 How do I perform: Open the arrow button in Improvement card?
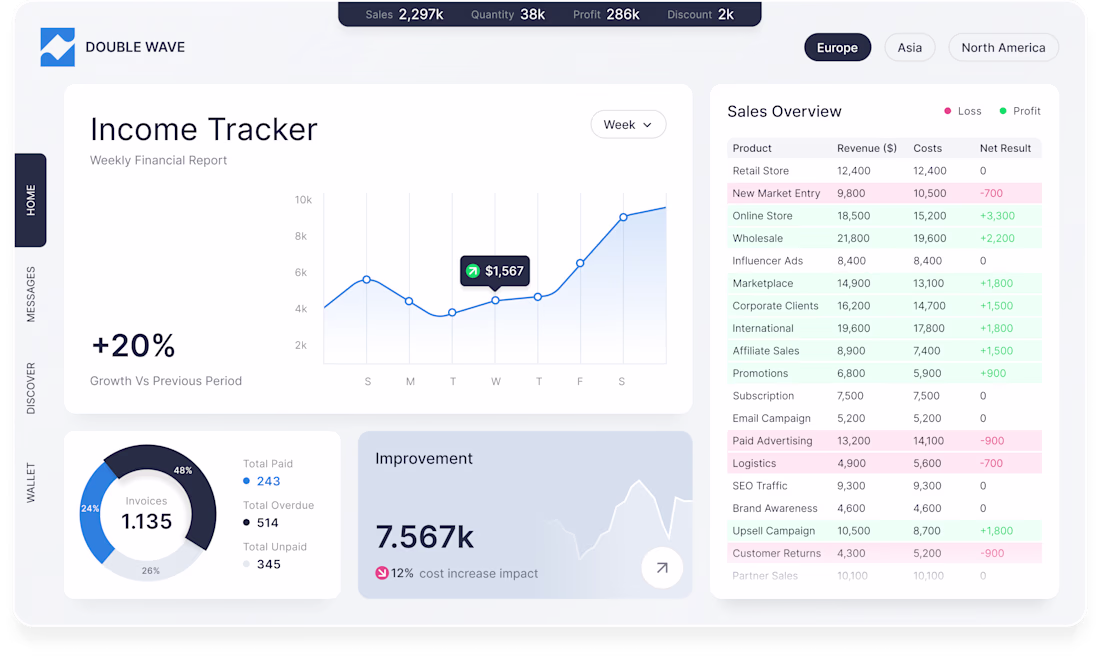point(662,568)
